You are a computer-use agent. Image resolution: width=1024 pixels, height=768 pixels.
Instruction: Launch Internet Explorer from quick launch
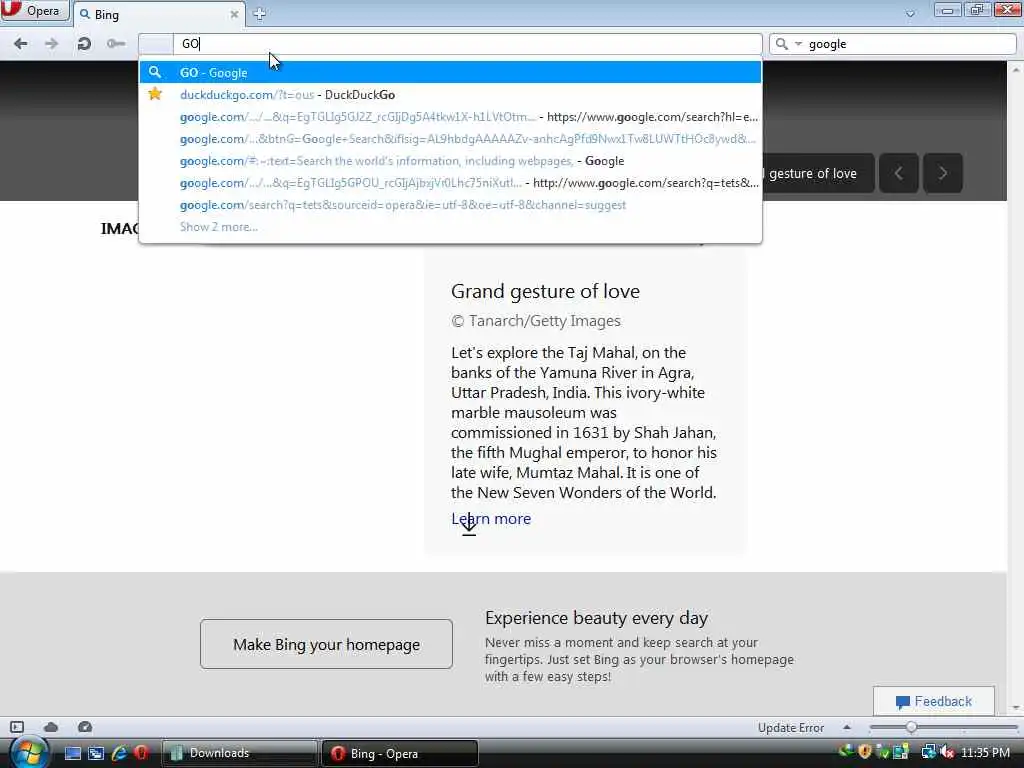coord(119,753)
